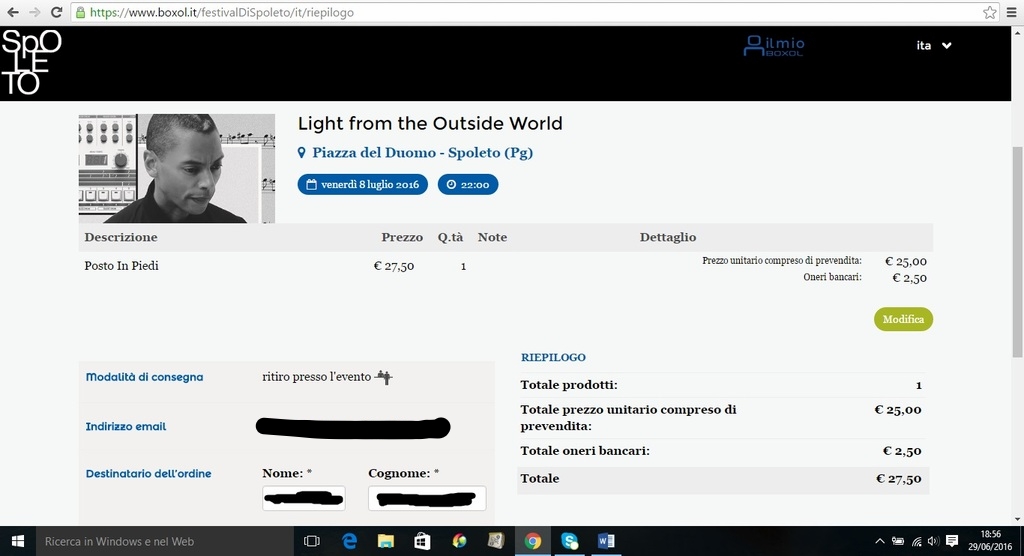The height and width of the screenshot is (556, 1024).
Task: Show hidden system tray icons
Action: (879, 541)
